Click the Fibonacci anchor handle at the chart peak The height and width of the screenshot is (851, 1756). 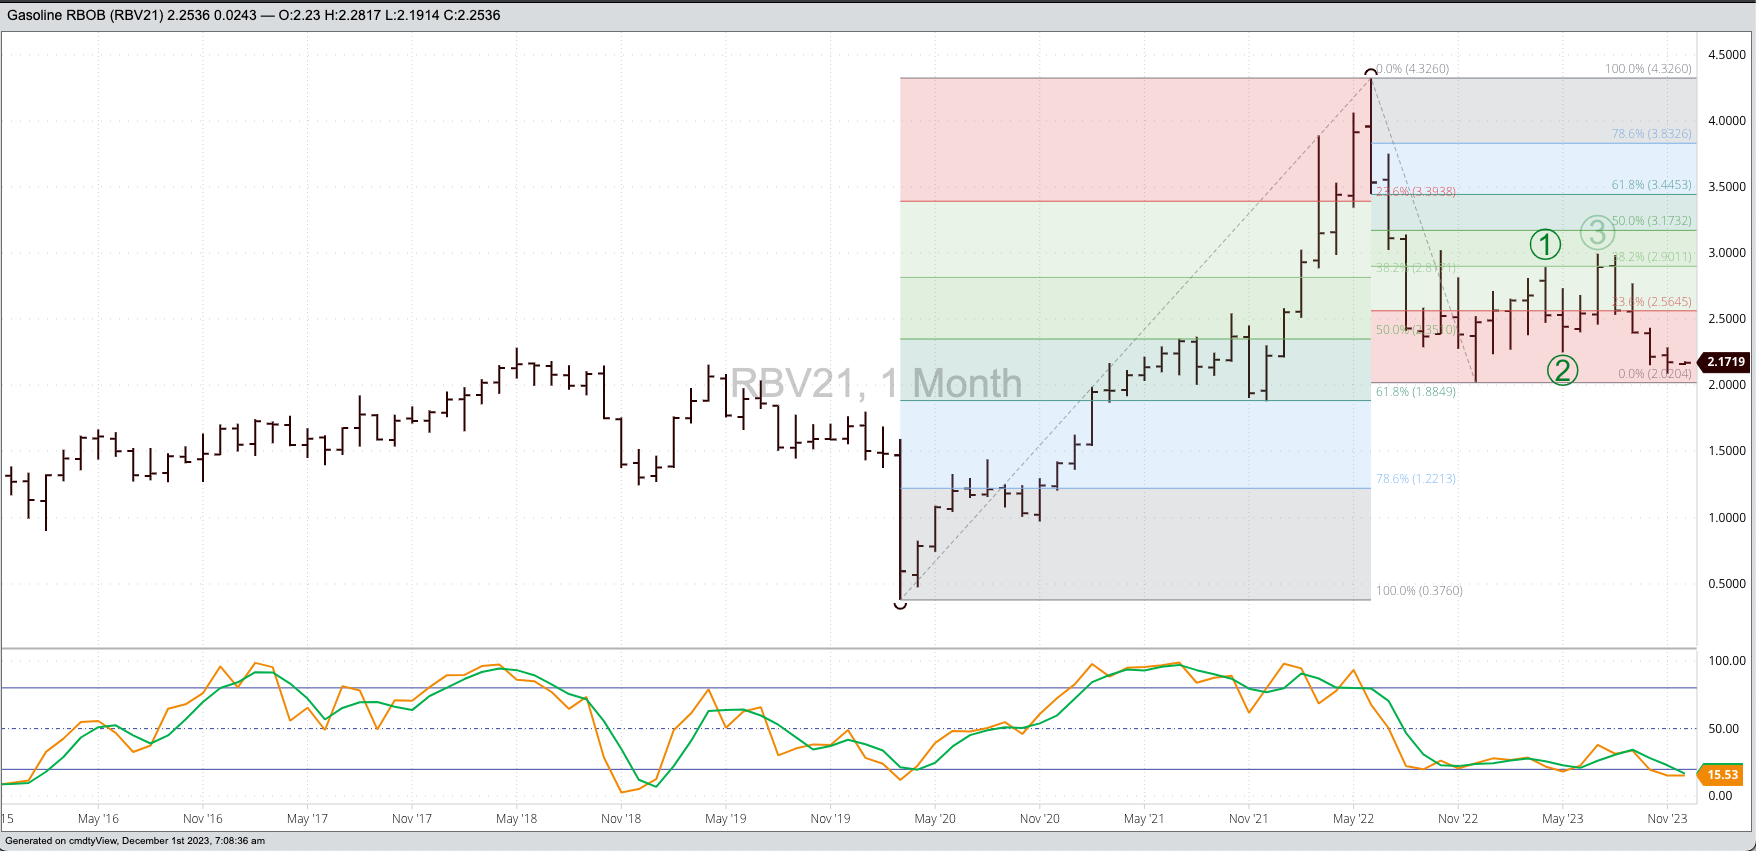1370,71
